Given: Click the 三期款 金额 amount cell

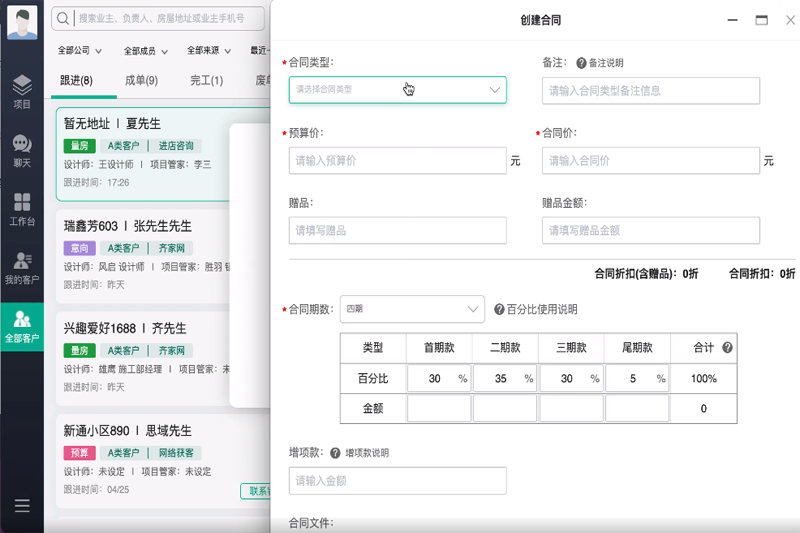Looking at the screenshot, I should pyautogui.click(x=571, y=409).
